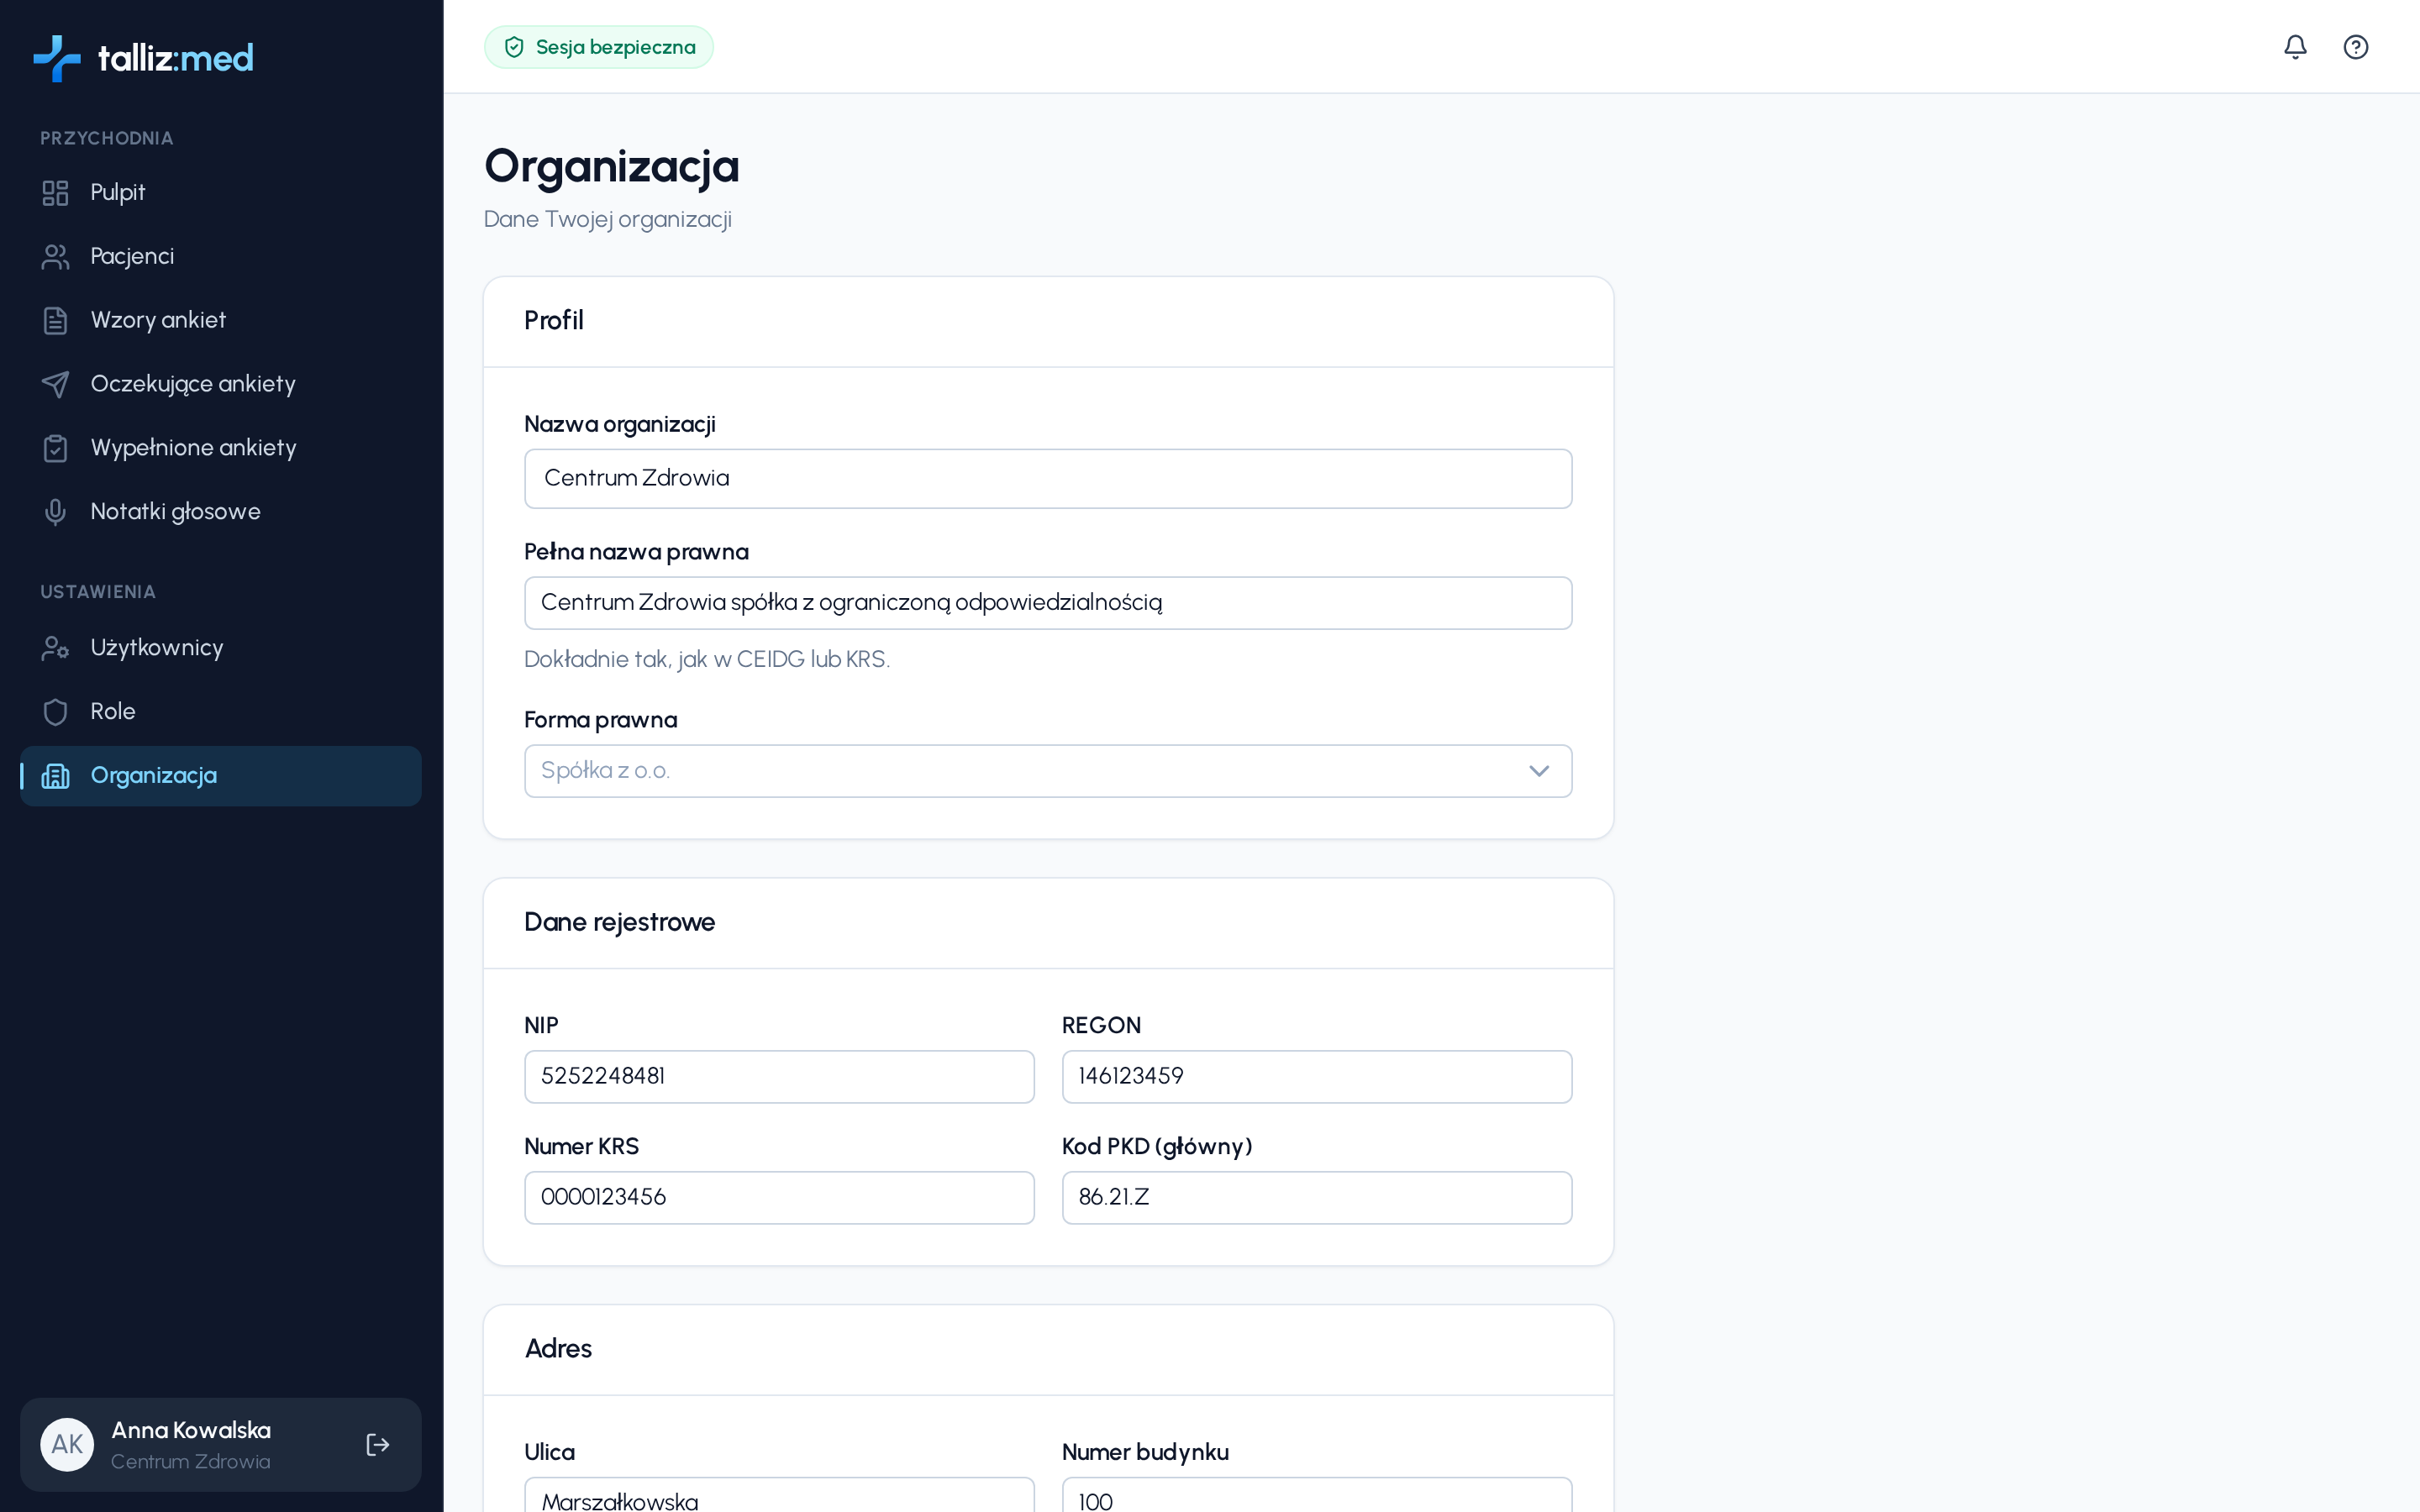
Task: Click the Organizacja building icon
Action: [x=55, y=776]
